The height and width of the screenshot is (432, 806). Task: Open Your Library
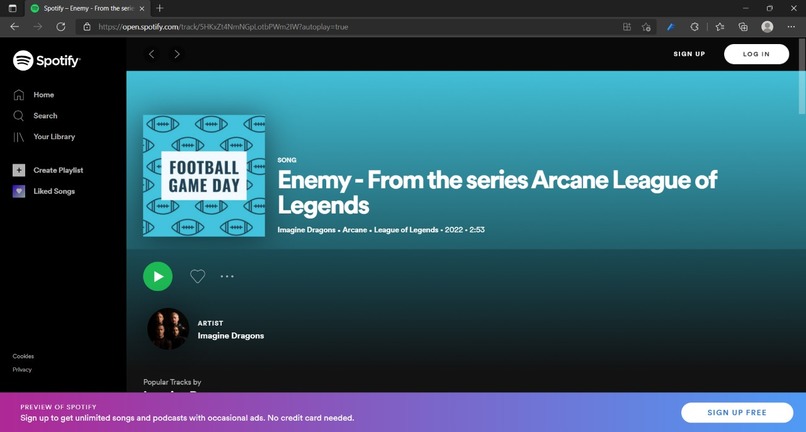(x=44, y=137)
